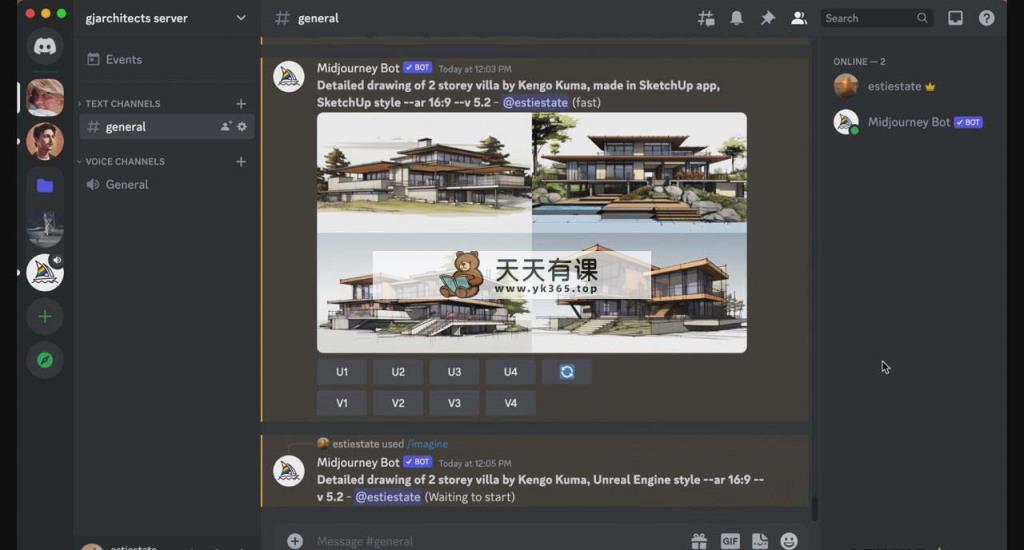Viewport: 1024px width, 550px height.
Task: Click U1 upscale button
Action: pyautogui.click(x=342, y=372)
